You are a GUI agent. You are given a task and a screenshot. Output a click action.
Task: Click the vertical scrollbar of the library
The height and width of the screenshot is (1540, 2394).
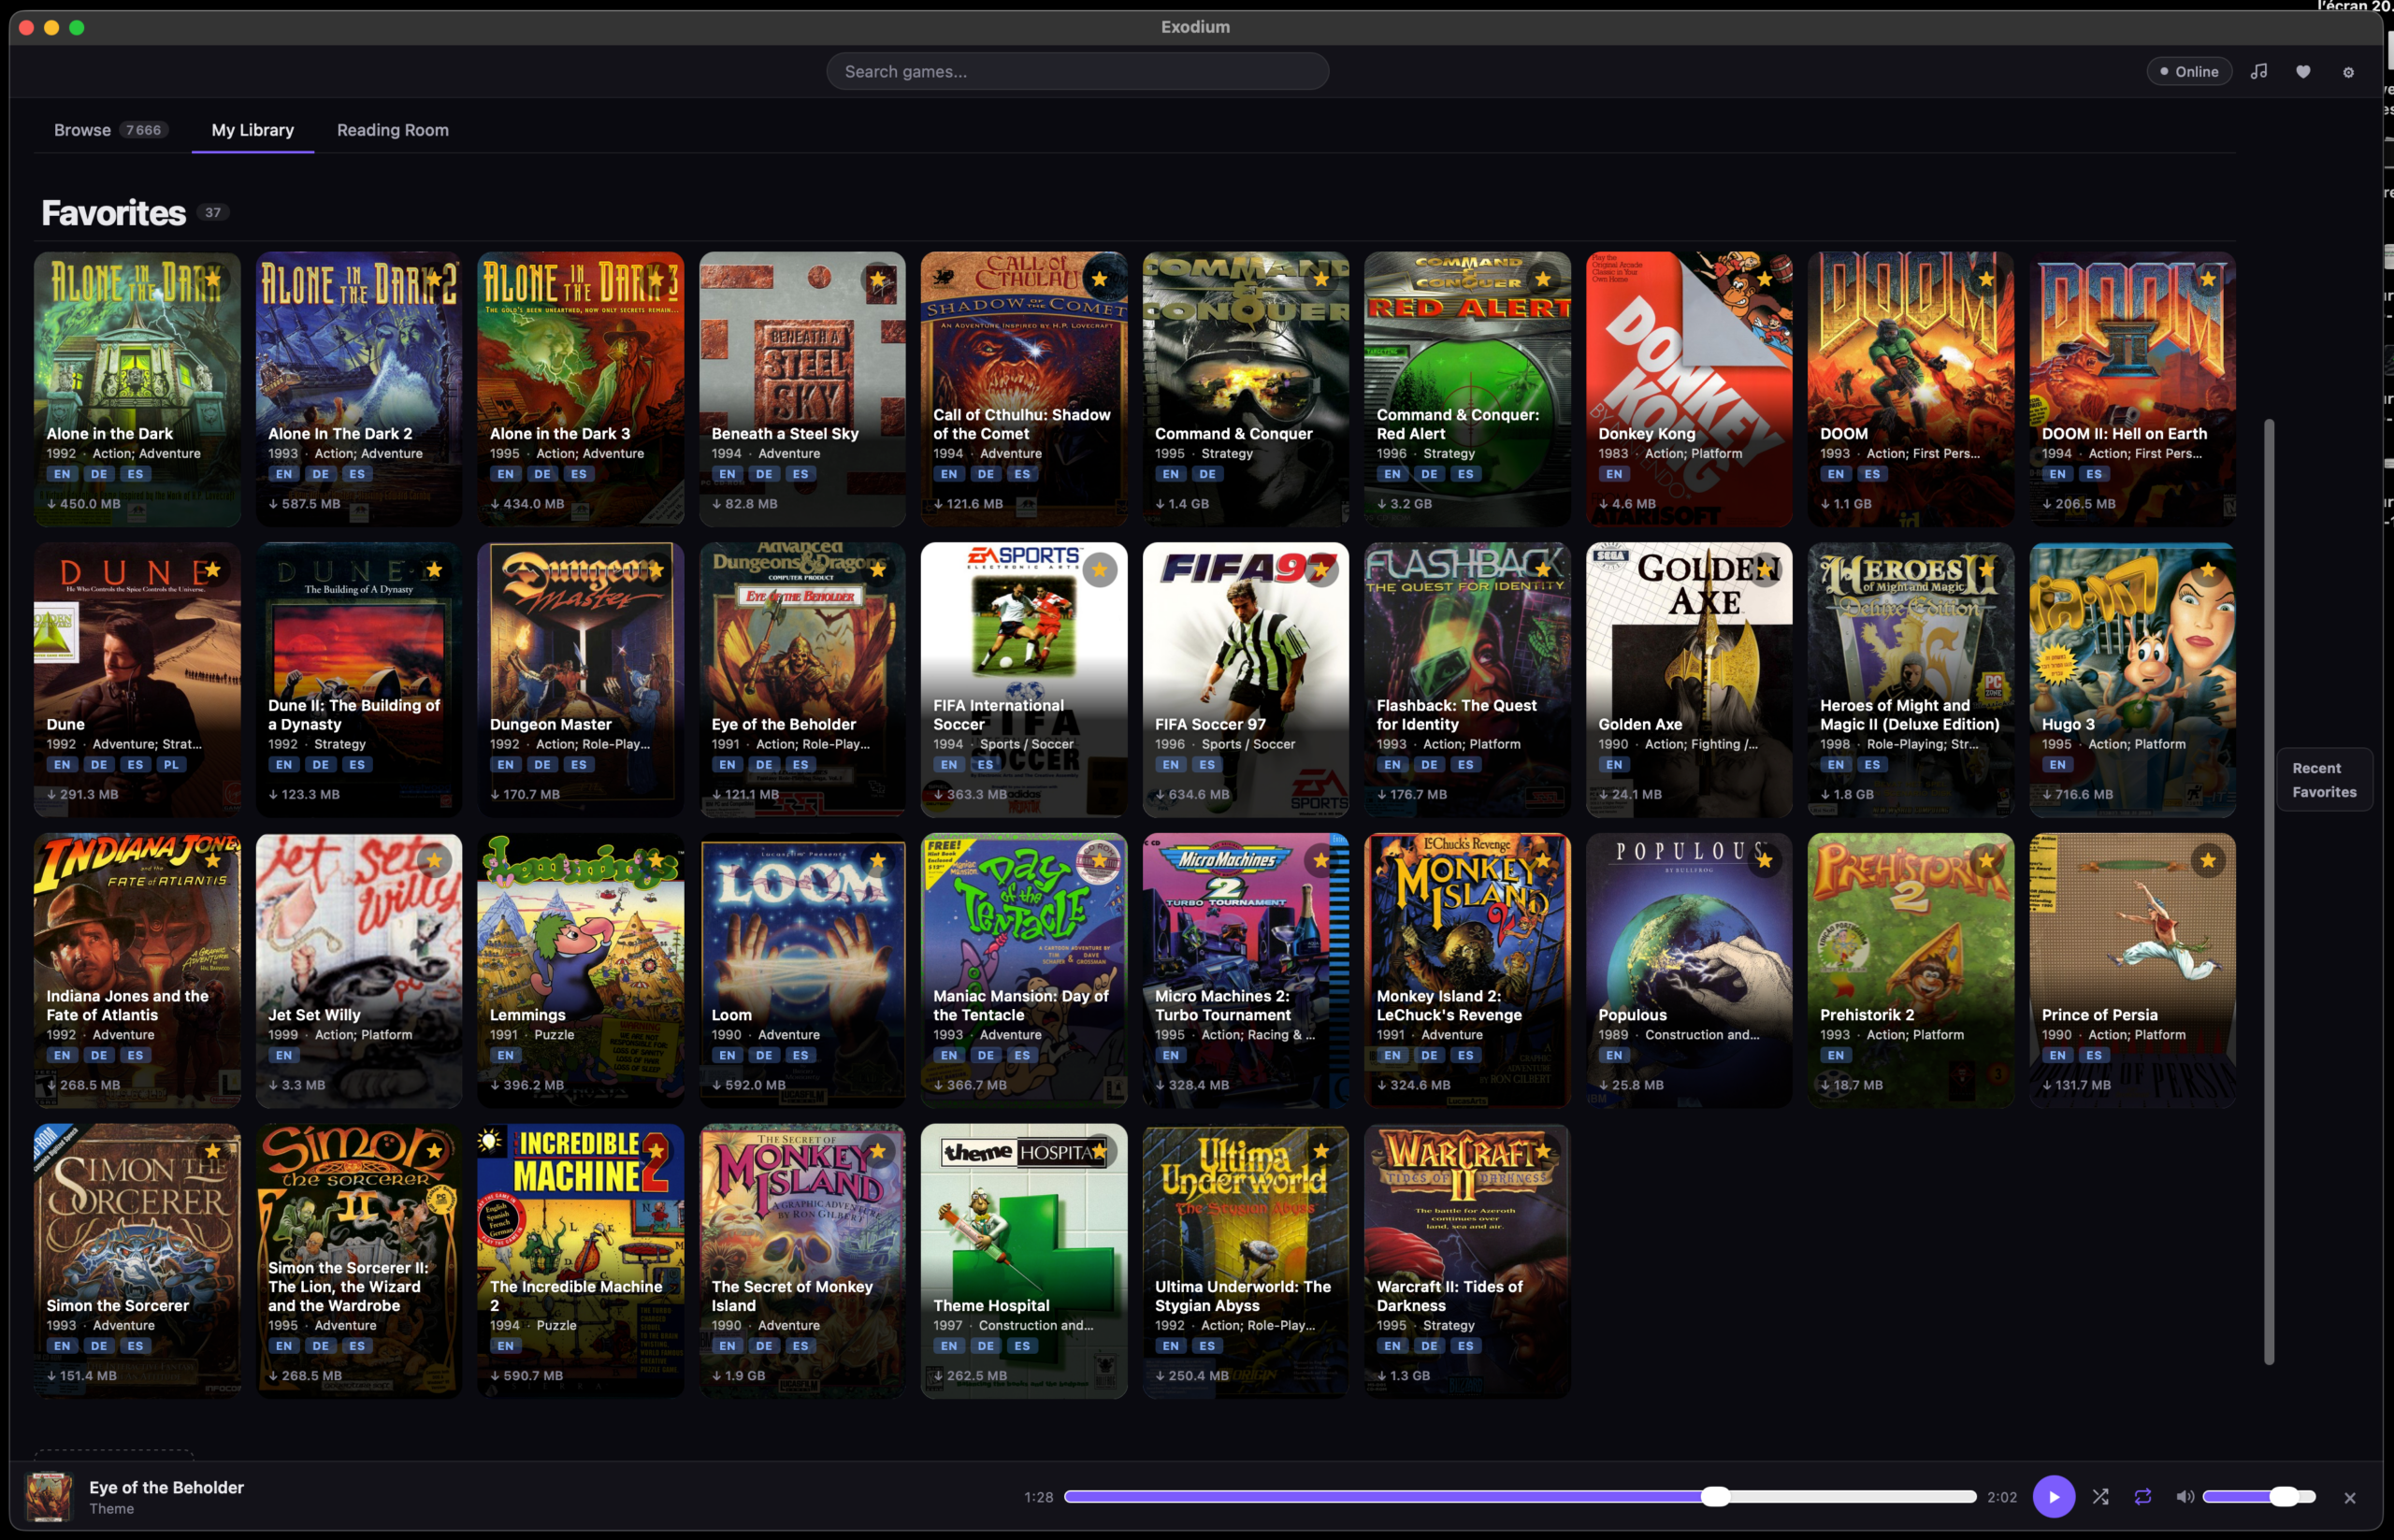pos(2268,890)
